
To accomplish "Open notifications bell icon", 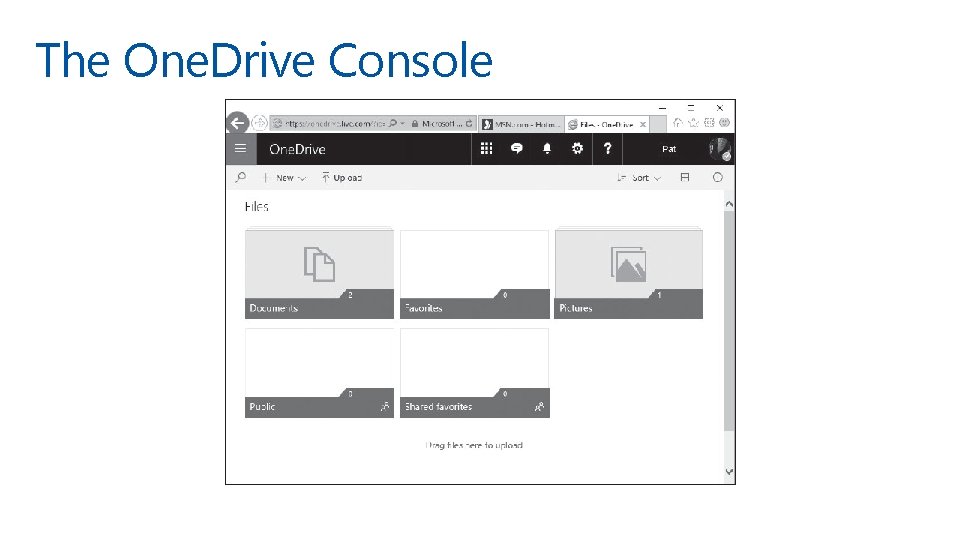I will (x=547, y=149).
